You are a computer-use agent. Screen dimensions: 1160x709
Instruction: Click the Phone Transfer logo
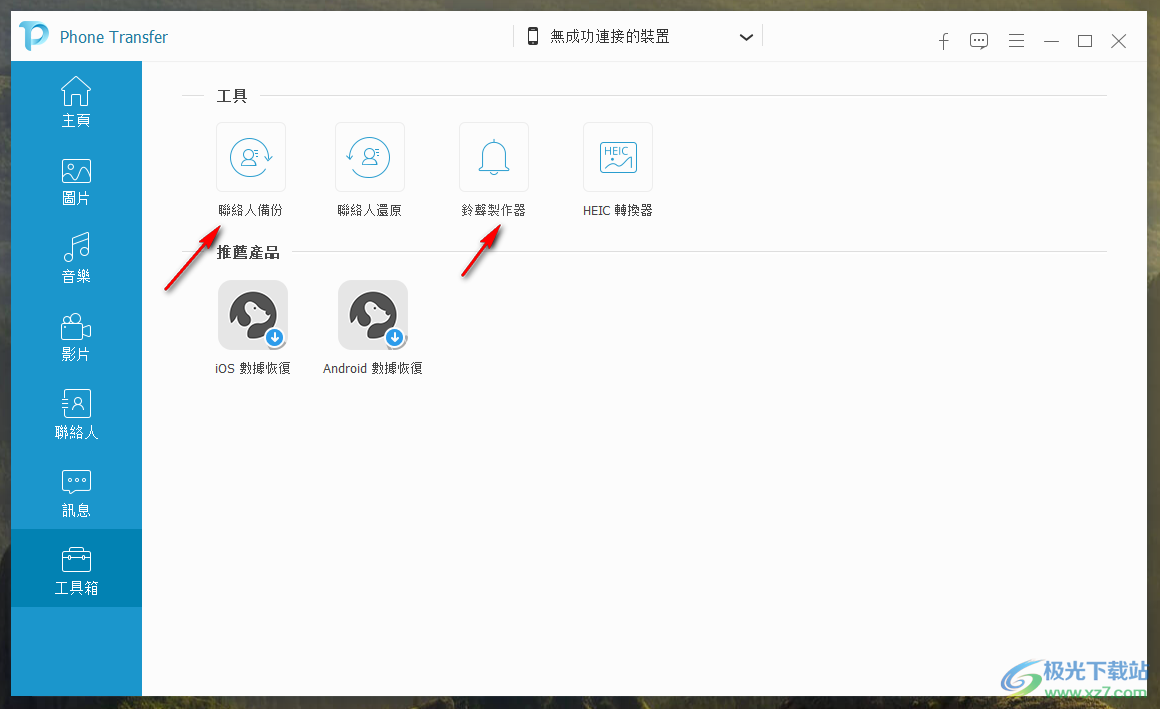click(x=31, y=36)
